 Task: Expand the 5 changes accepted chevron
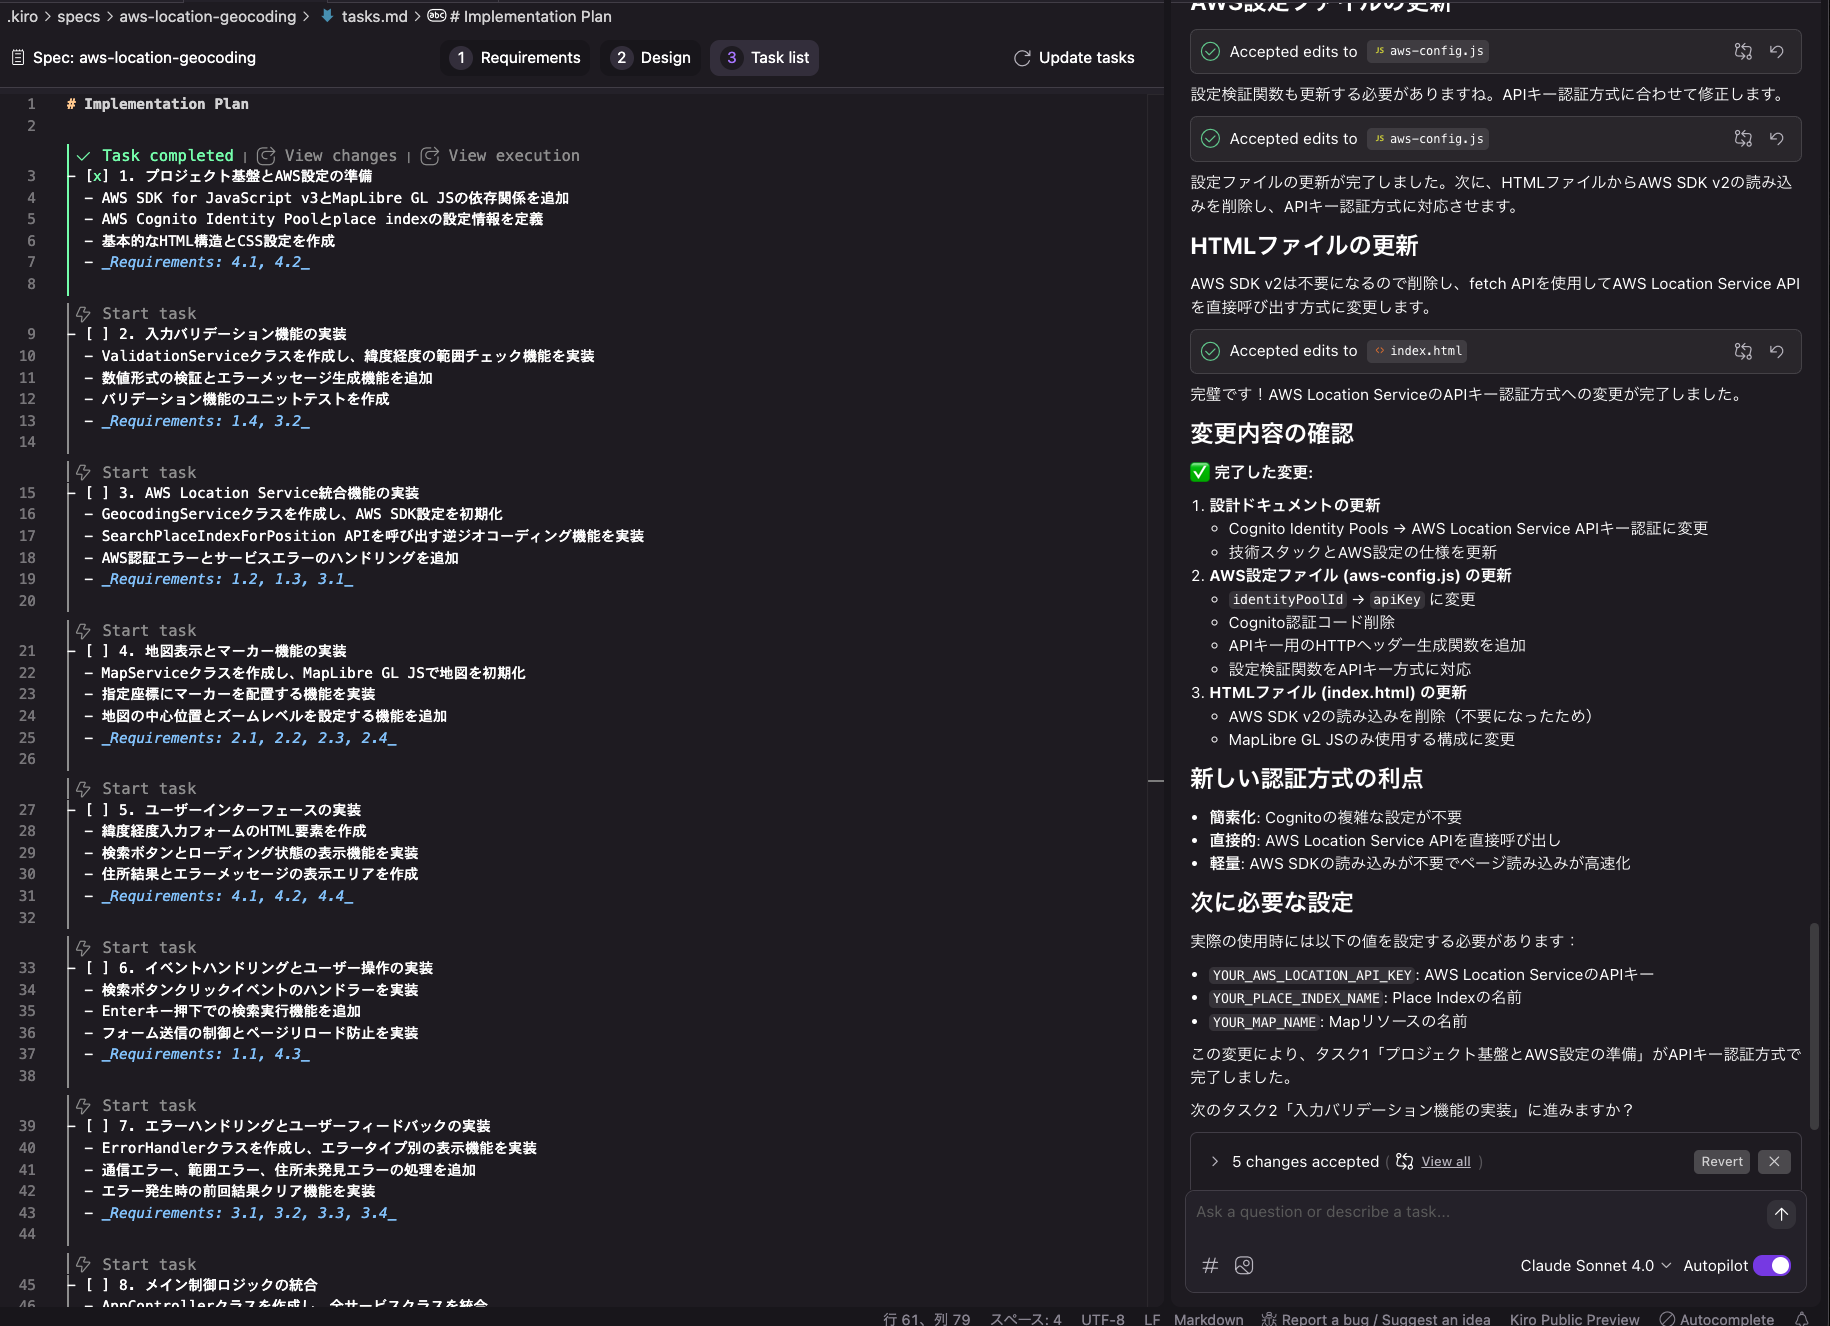(1214, 1162)
